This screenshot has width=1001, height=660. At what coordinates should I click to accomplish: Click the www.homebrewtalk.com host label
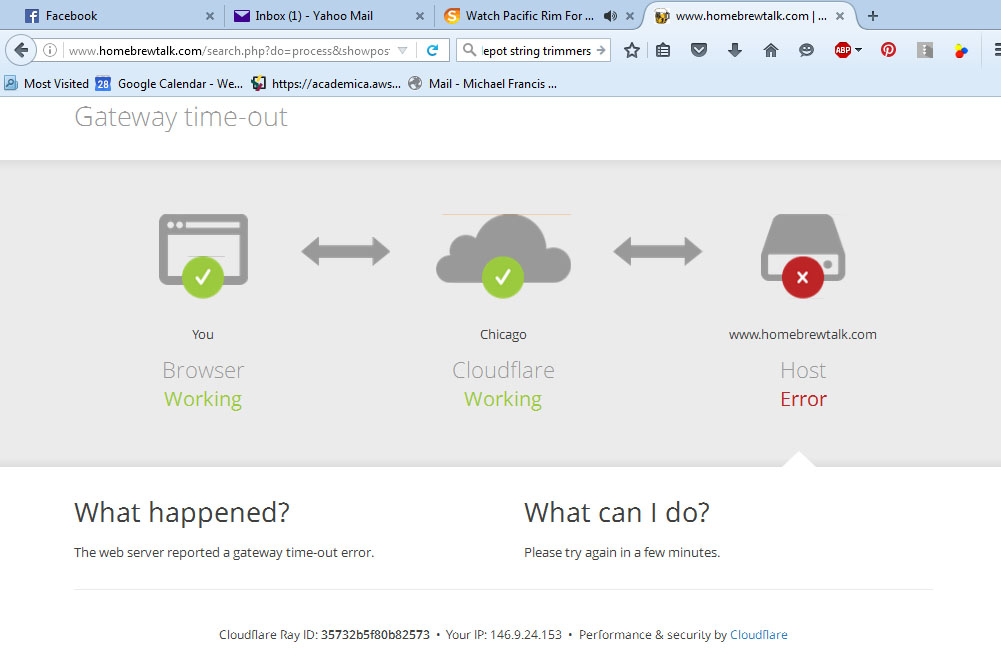click(802, 334)
